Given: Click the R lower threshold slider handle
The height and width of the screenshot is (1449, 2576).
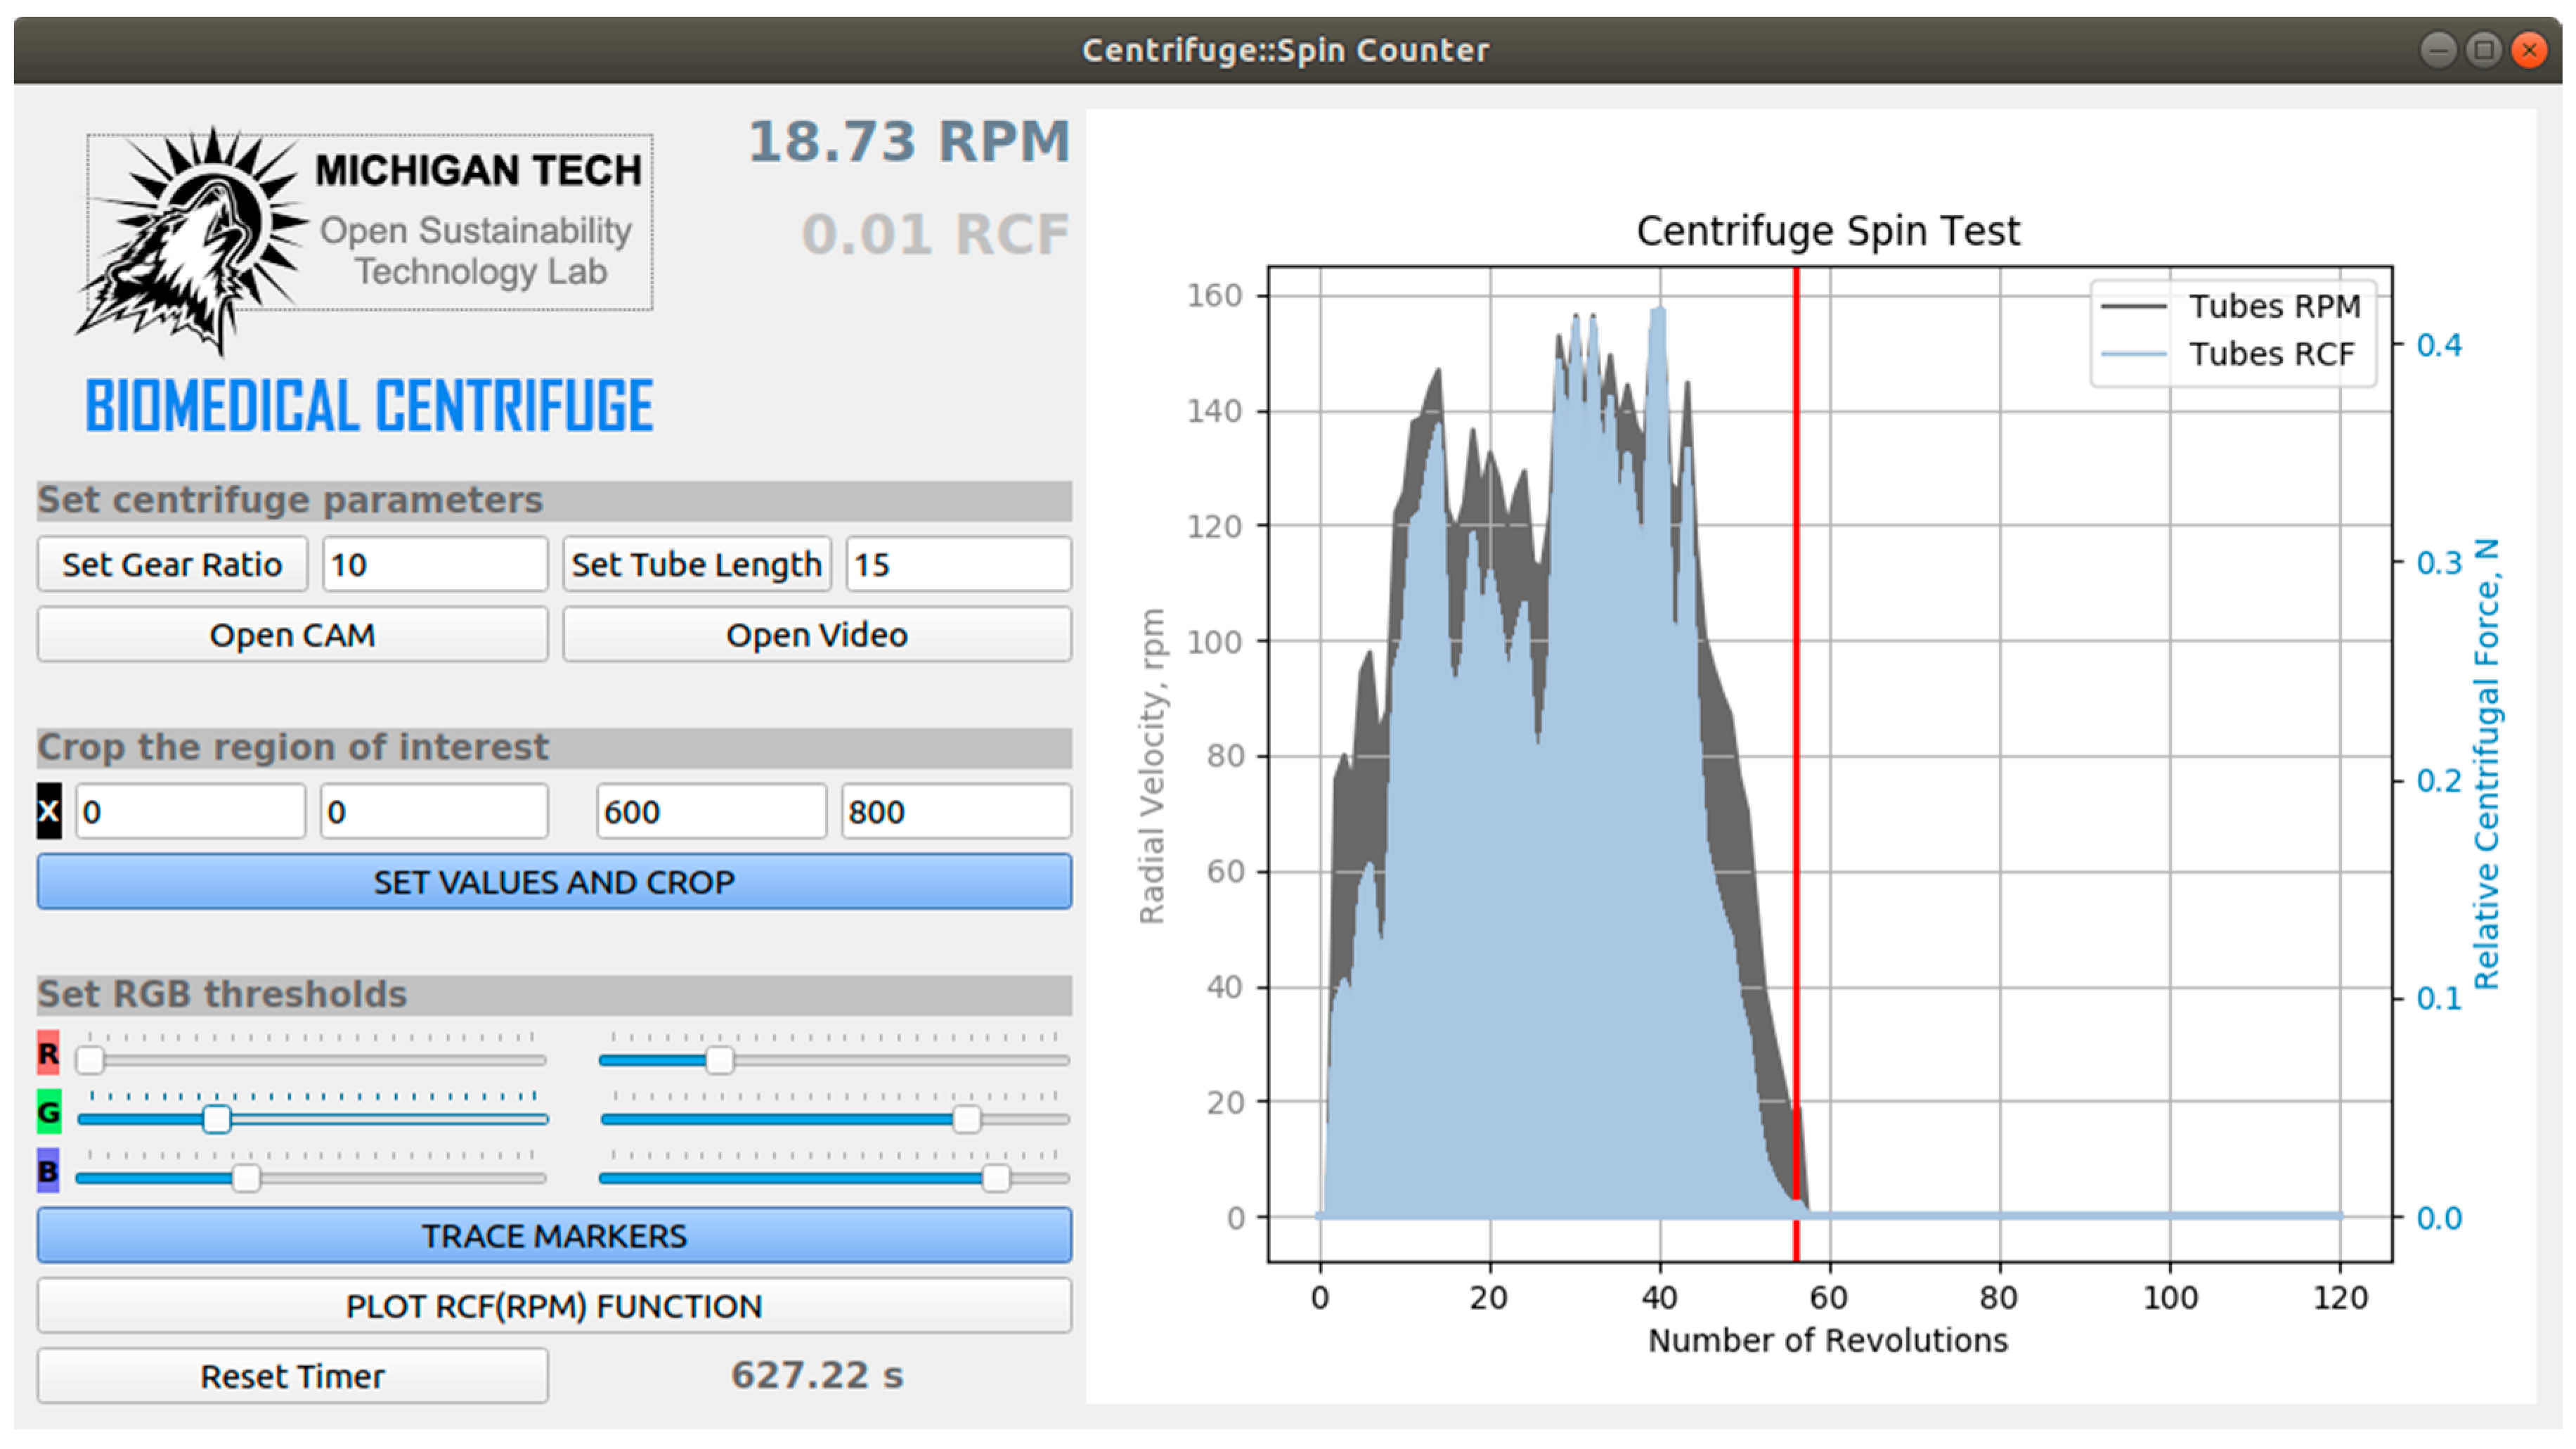Looking at the screenshot, I should coord(90,1060).
